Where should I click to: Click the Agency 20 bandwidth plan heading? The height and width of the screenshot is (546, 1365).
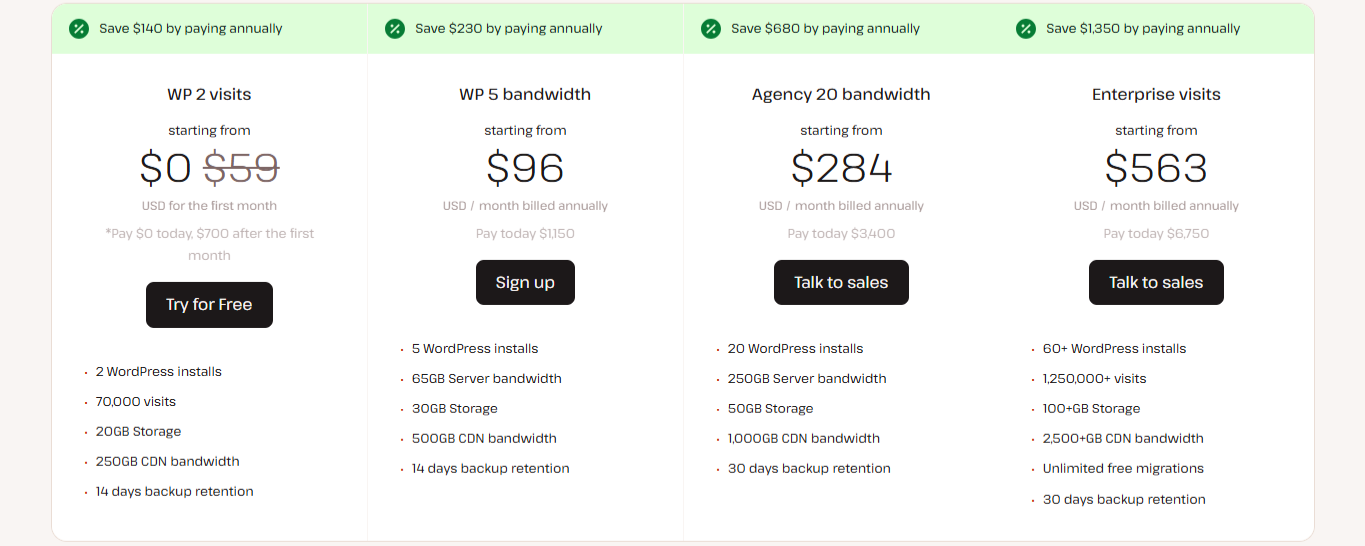pos(841,95)
